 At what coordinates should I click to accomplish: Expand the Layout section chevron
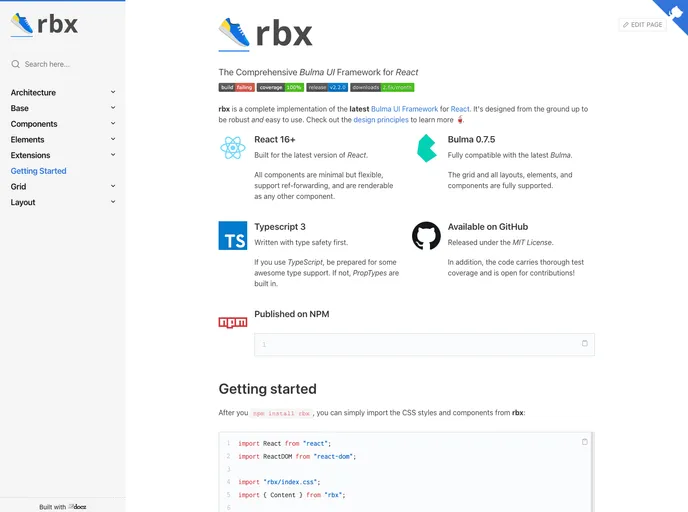click(113, 202)
